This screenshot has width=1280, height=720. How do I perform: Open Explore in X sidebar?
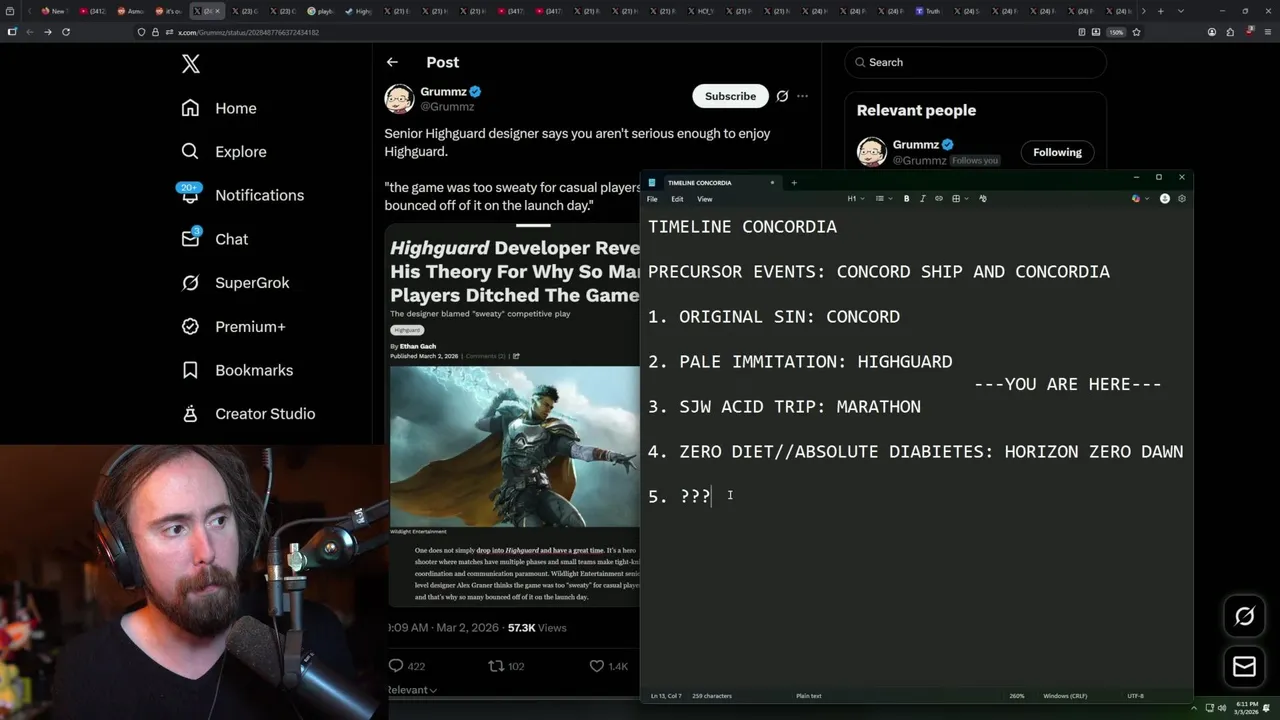(x=224, y=152)
